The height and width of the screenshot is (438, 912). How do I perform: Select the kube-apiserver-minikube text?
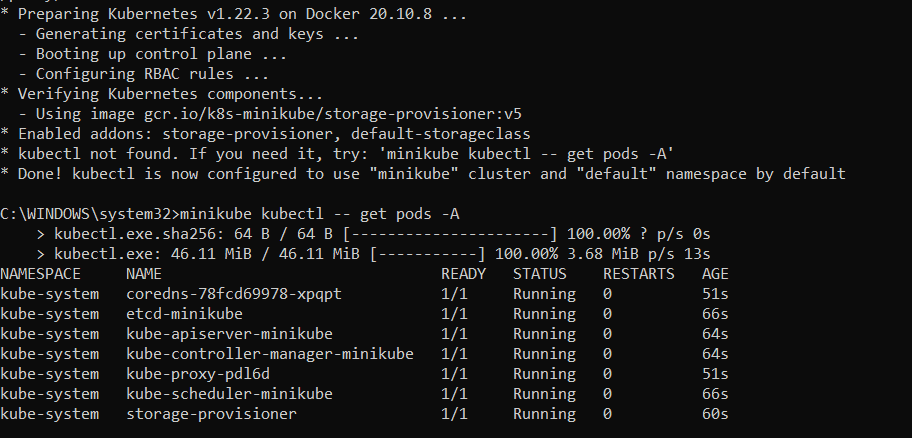point(229,334)
